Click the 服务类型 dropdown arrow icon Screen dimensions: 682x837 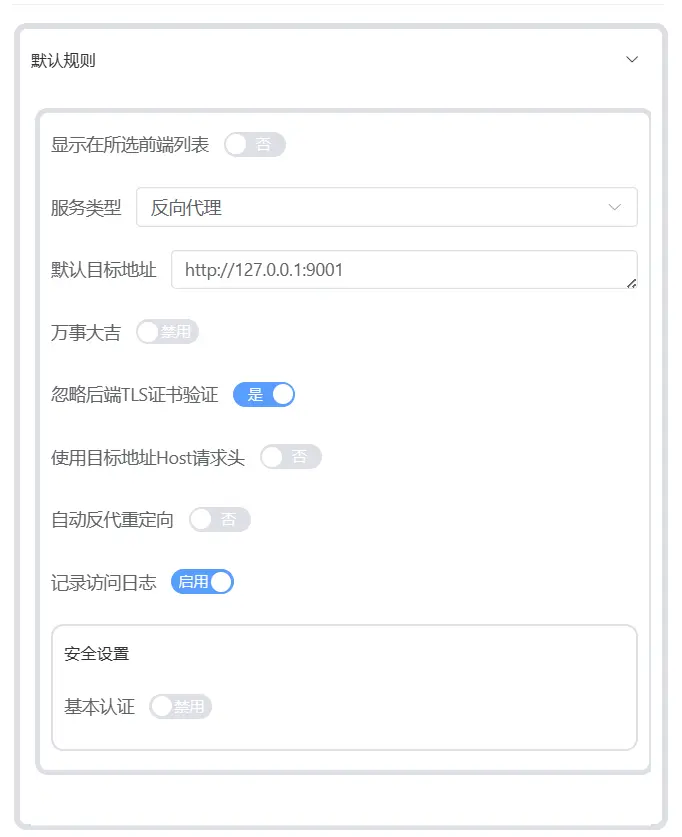(x=615, y=207)
